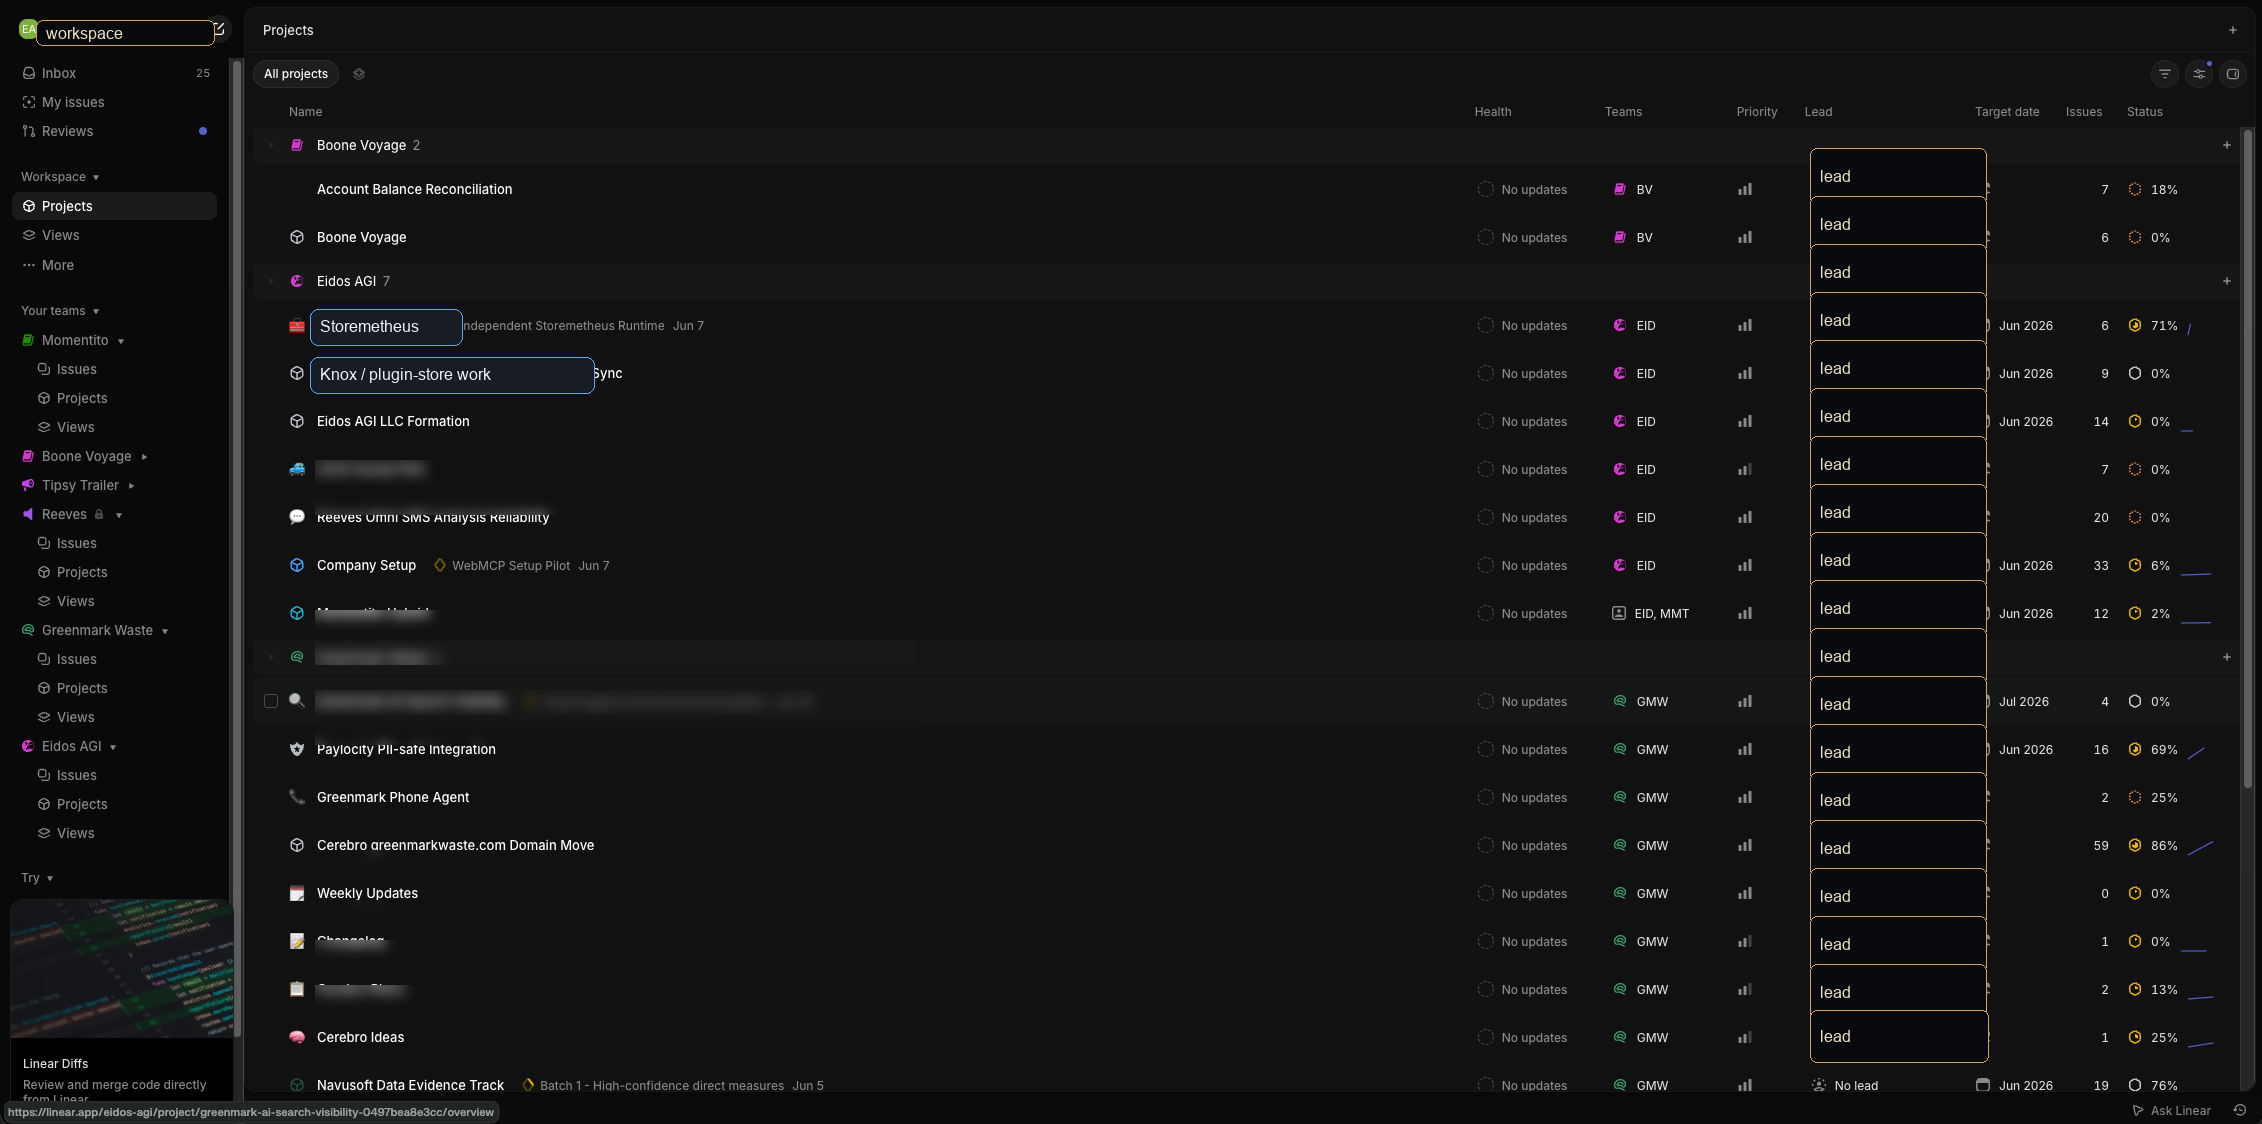The width and height of the screenshot is (2262, 1124).
Task: Add project to Boone Voyage group
Action: coord(2227,145)
